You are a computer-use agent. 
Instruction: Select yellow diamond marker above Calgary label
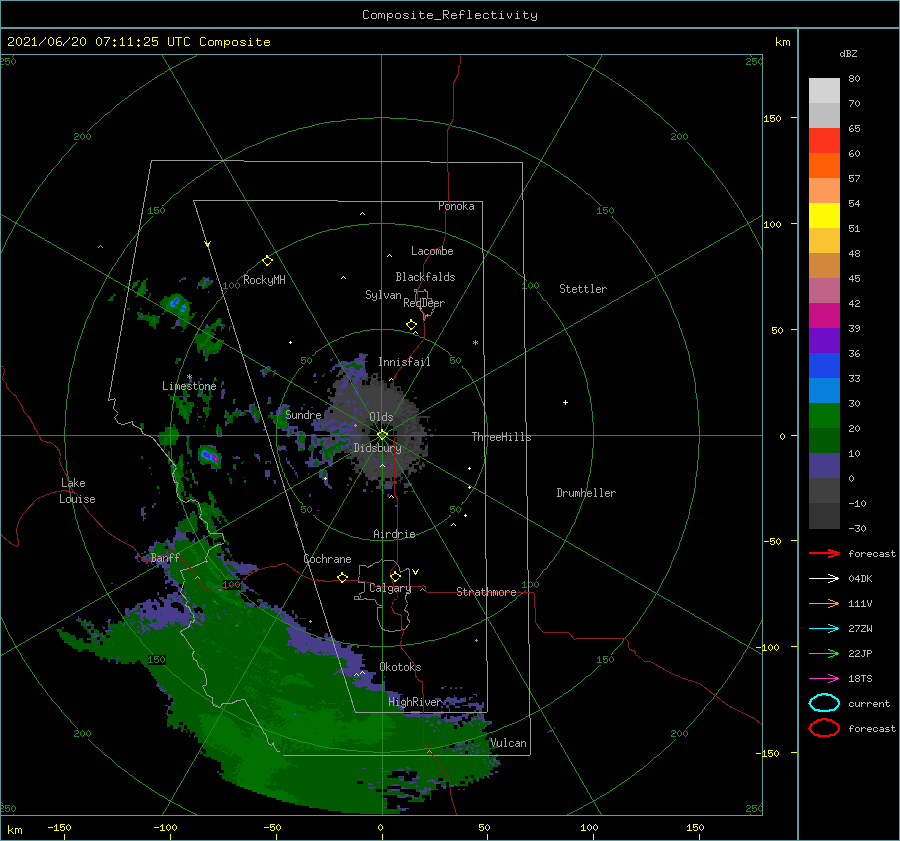point(395,576)
